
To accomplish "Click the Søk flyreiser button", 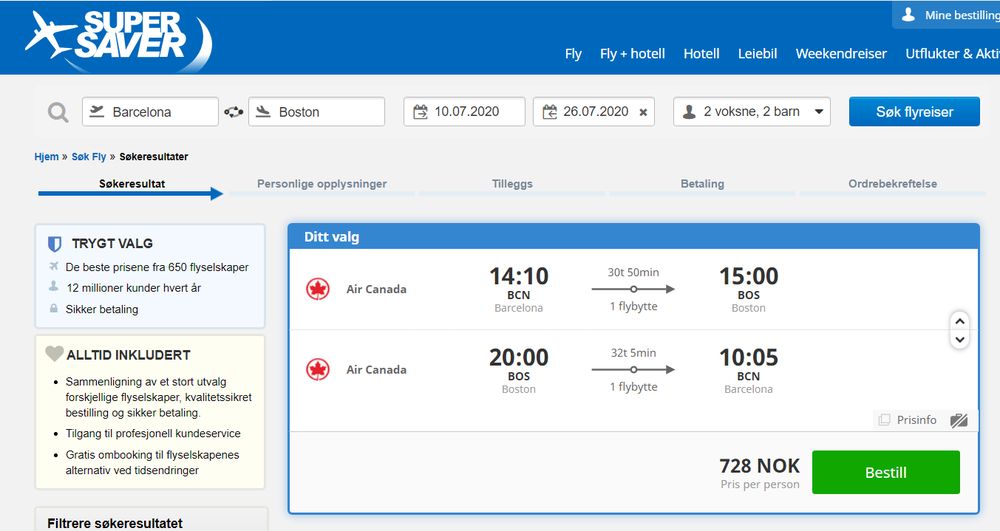I will click(914, 112).
